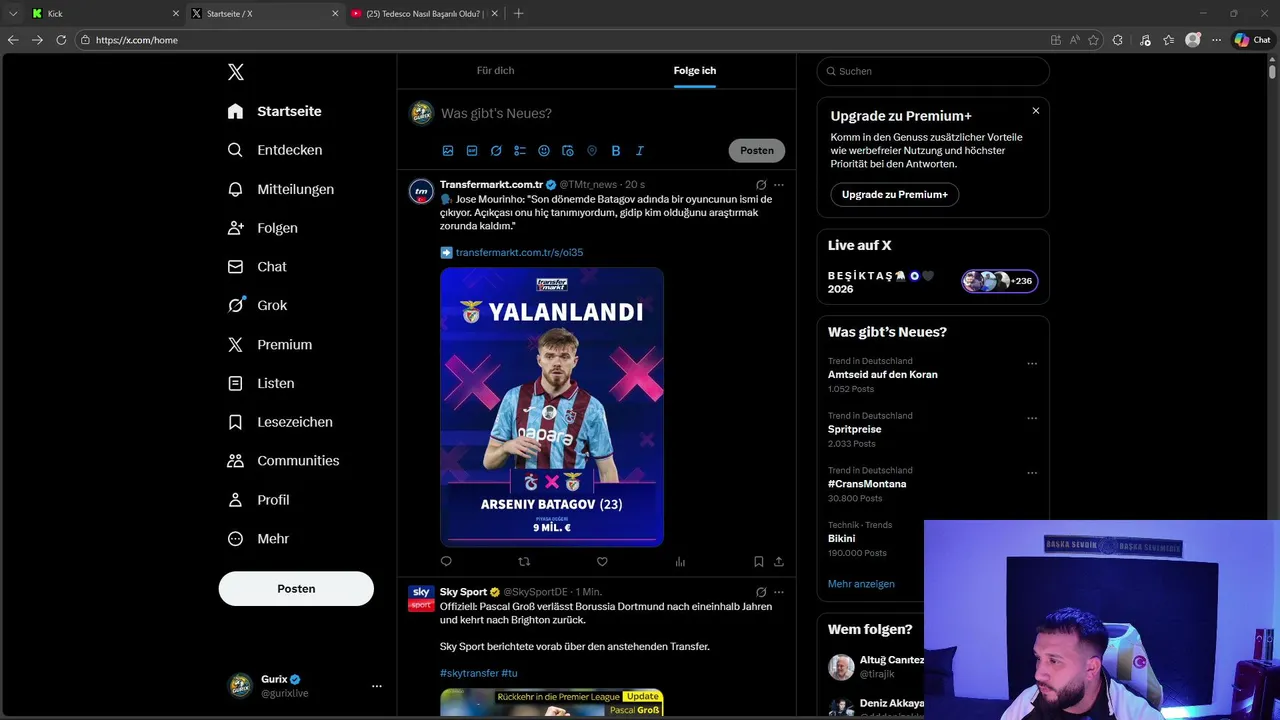Viewport: 1280px width, 720px height.
Task: Switch to Folge ich tab
Action: click(x=695, y=70)
